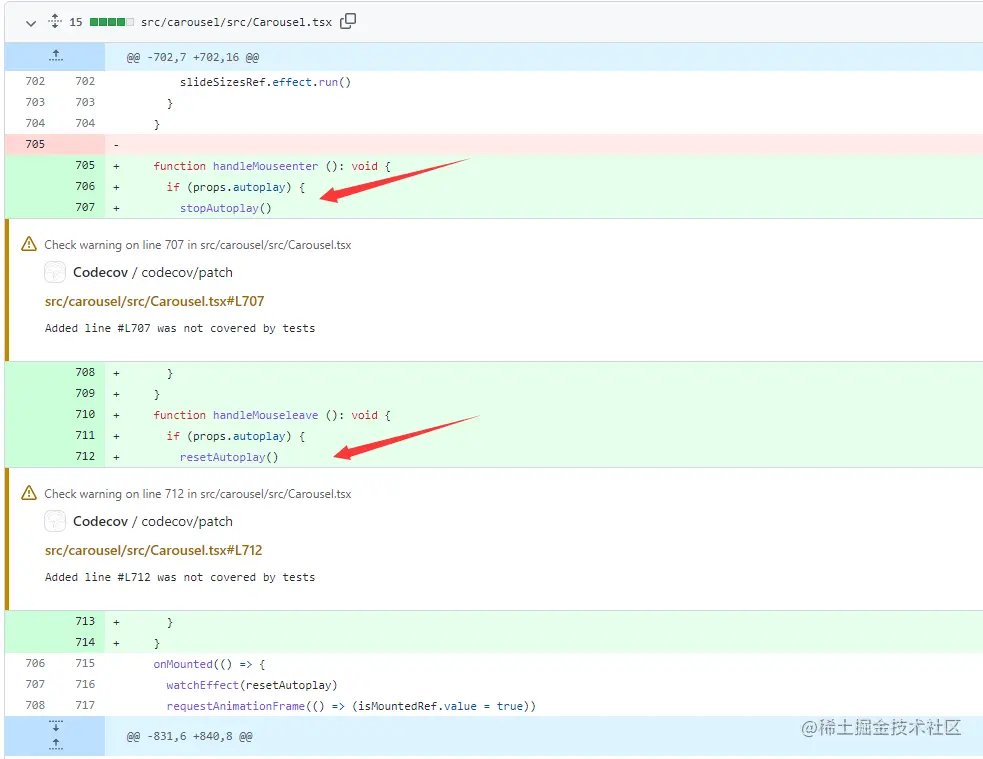The height and width of the screenshot is (759, 983).
Task: Select added line number 705
Action: (85, 165)
